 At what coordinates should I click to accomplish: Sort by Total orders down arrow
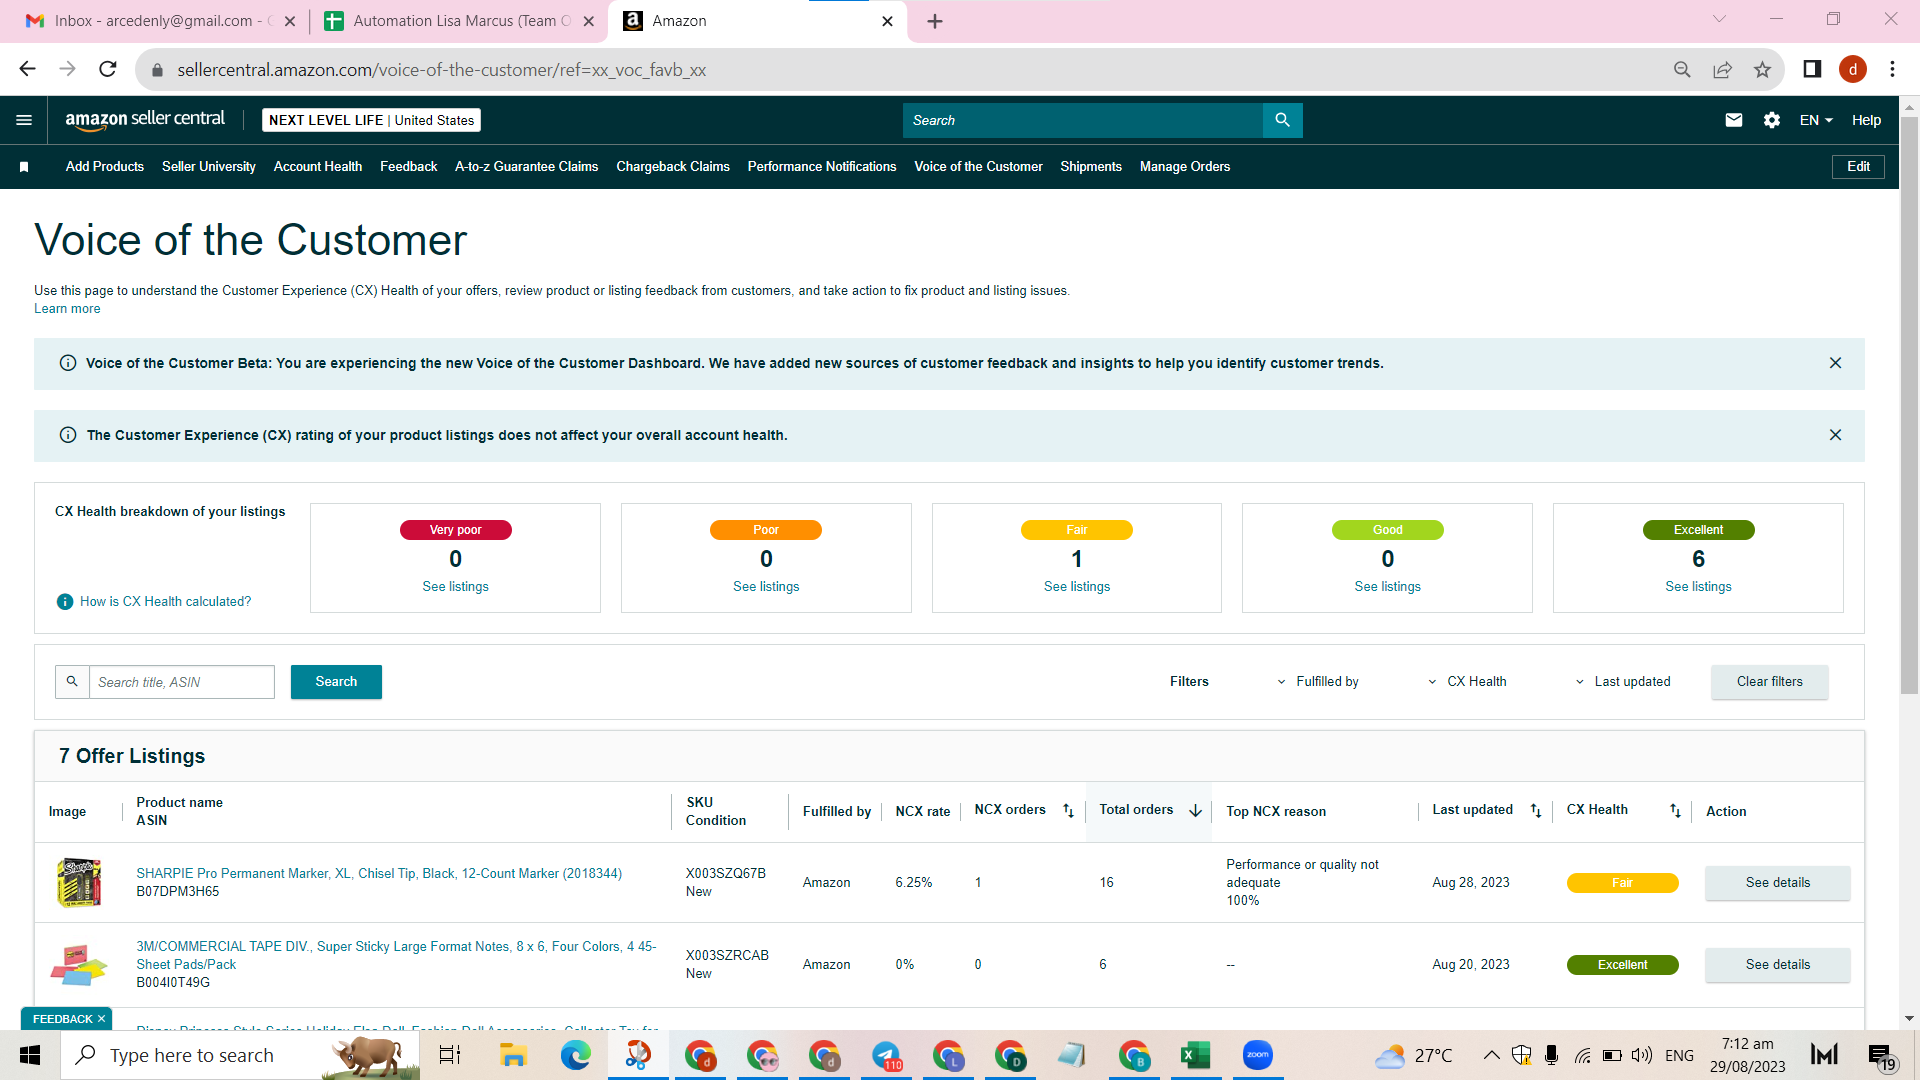1195,811
